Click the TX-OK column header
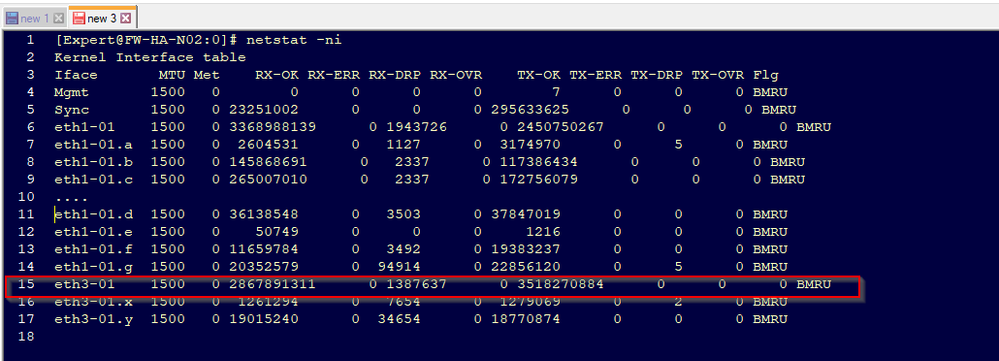This screenshot has width=999, height=361. tap(539, 74)
